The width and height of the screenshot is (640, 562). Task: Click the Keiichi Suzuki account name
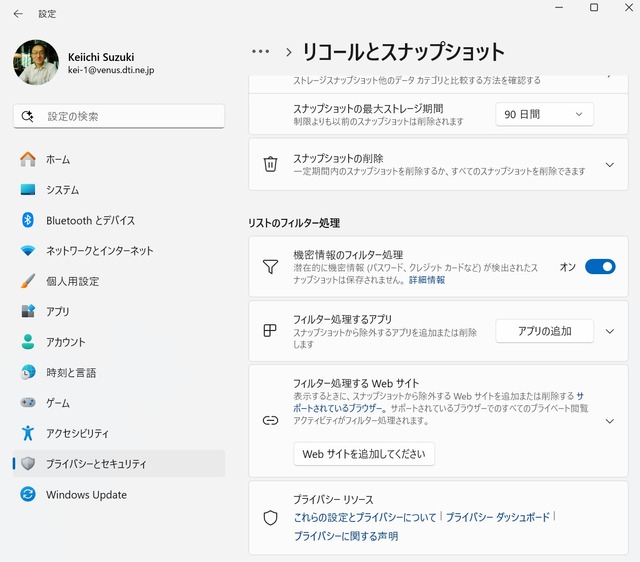point(101,57)
